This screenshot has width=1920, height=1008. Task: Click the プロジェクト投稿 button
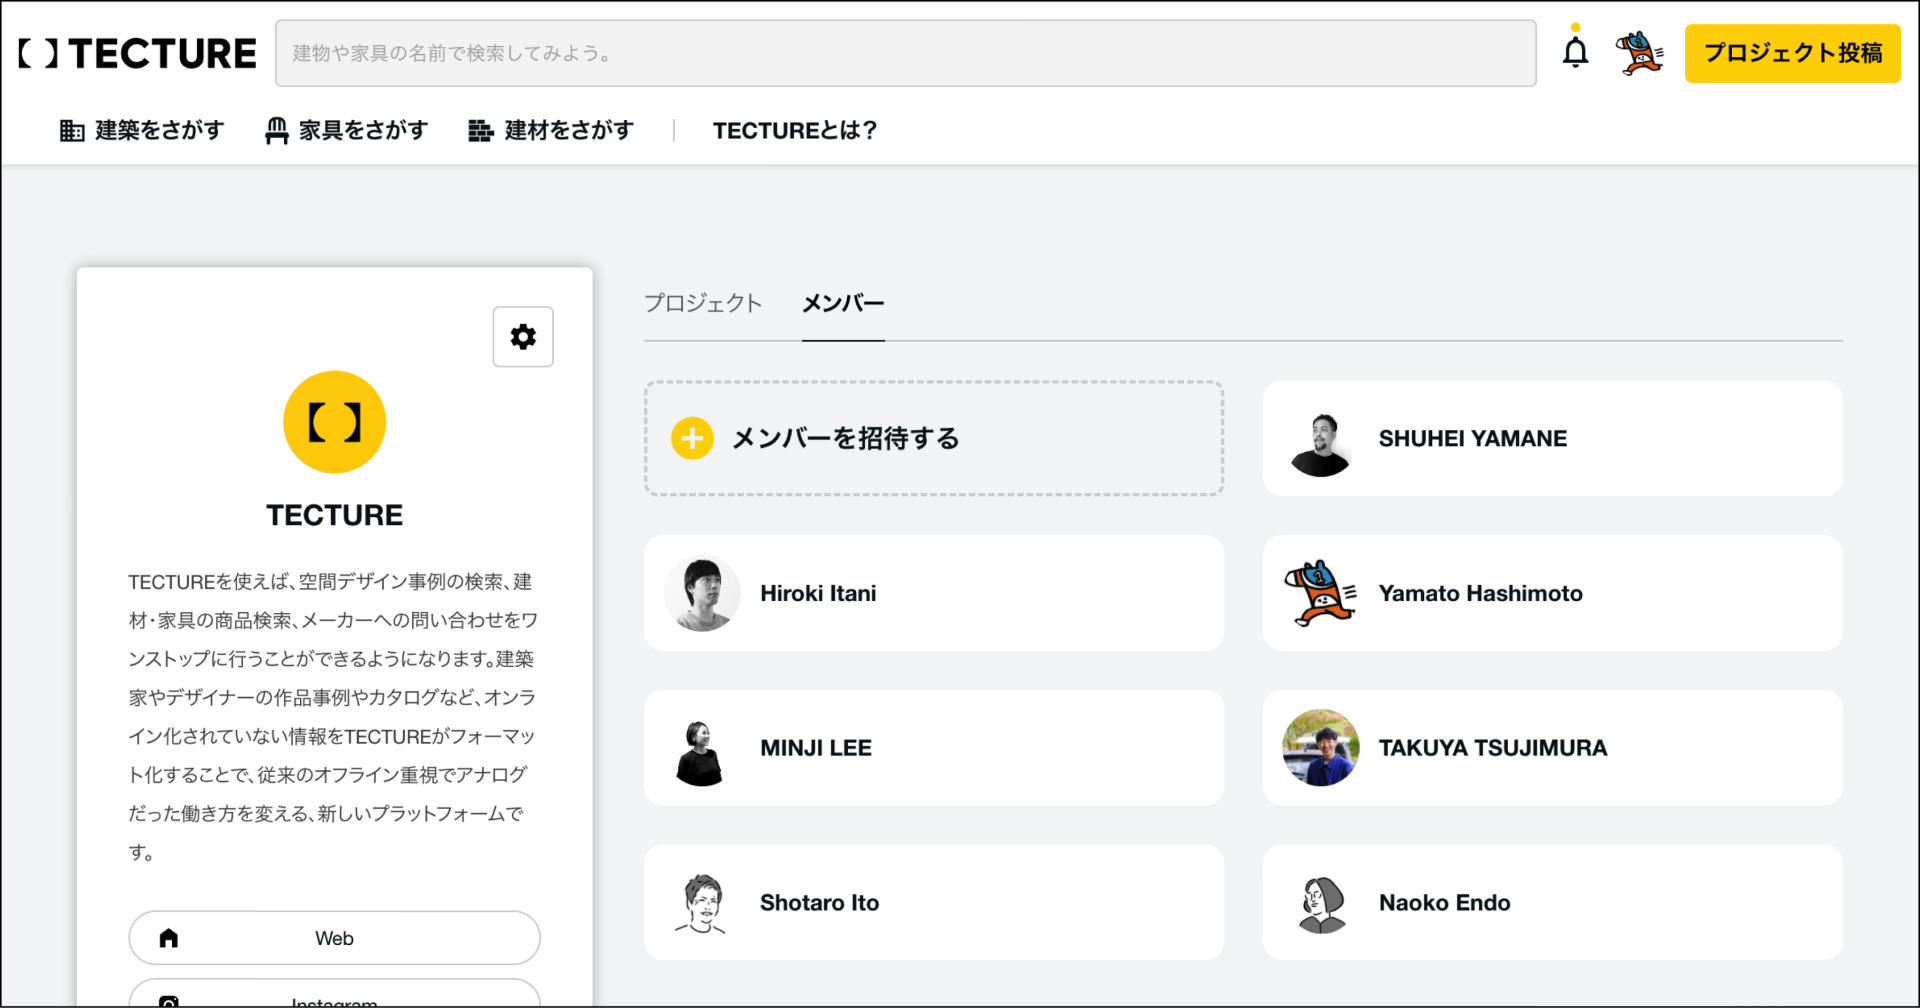(x=1792, y=53)
